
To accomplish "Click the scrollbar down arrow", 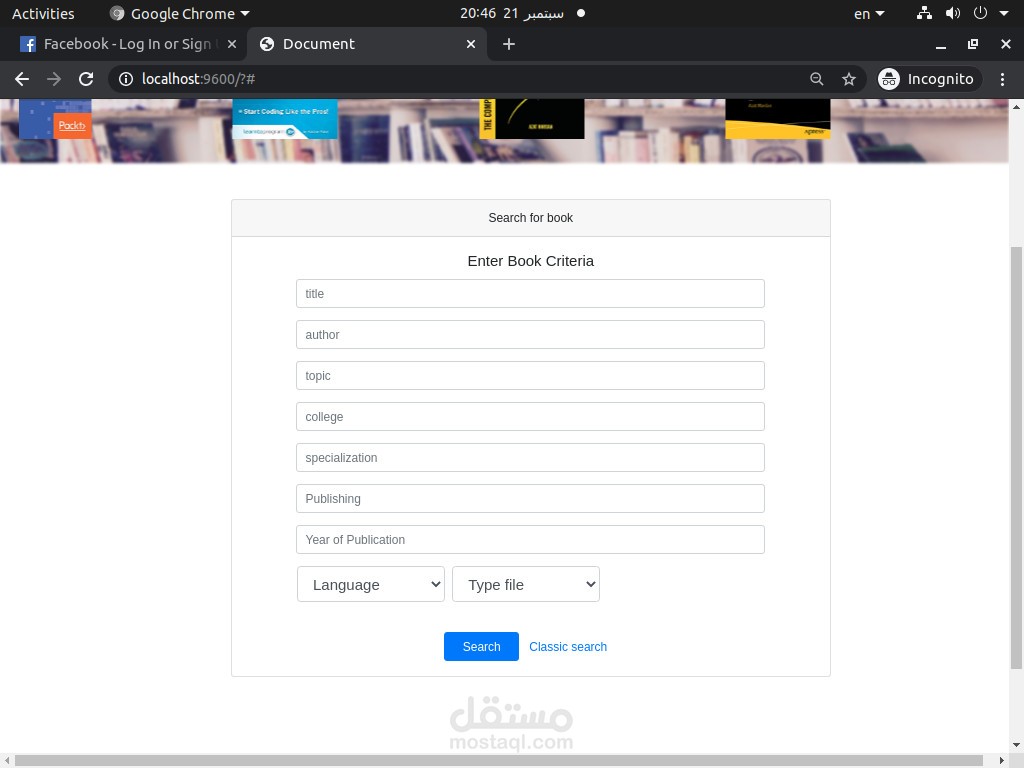I will click(1016, 744).
